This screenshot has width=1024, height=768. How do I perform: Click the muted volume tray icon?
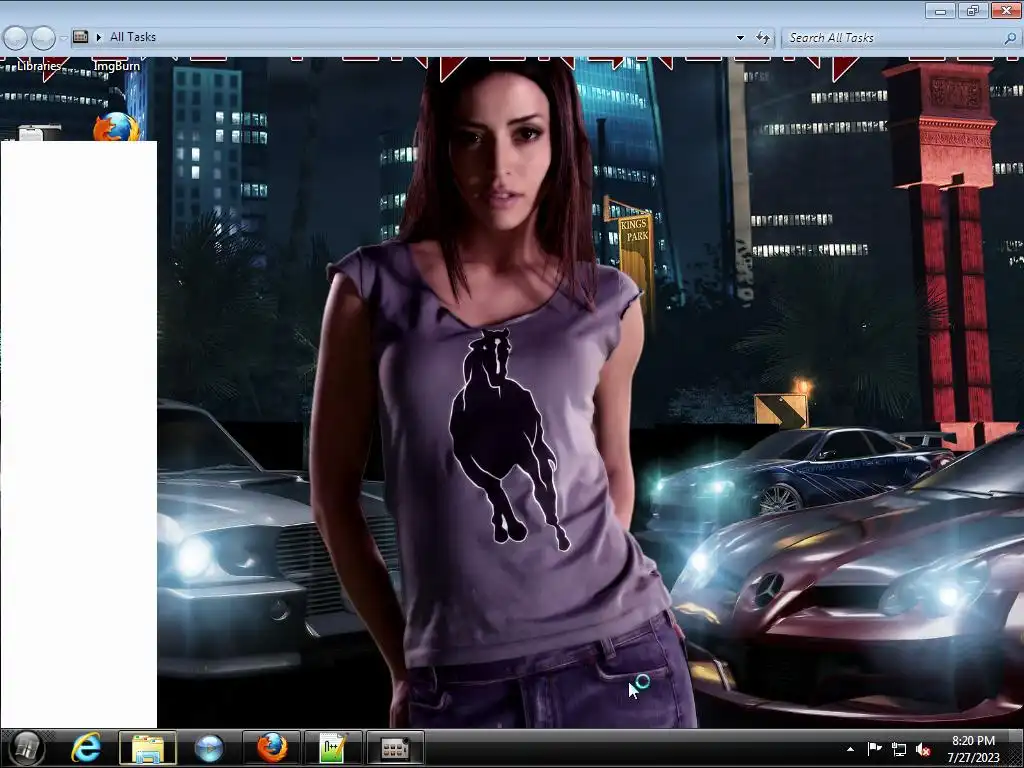tap(923, 750)
